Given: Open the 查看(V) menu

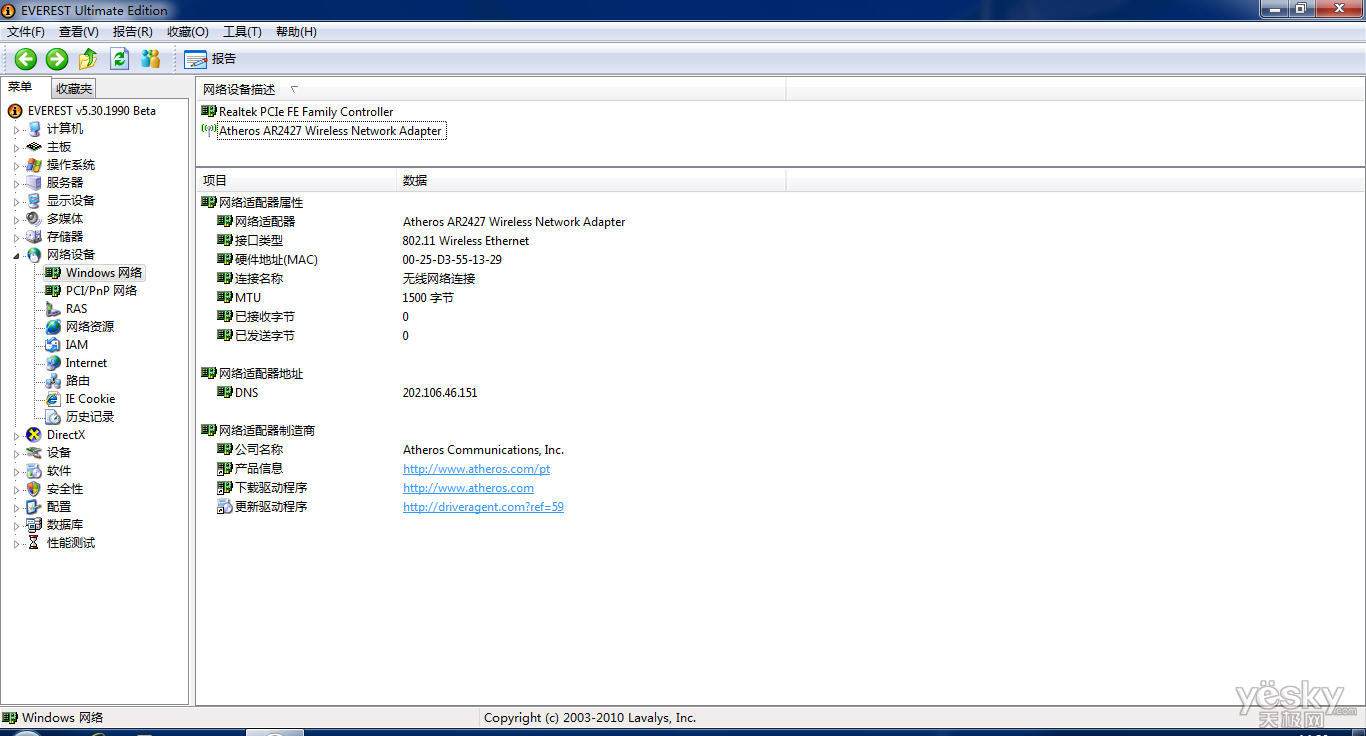Looking at the screenshot, I should coord(78,32).
